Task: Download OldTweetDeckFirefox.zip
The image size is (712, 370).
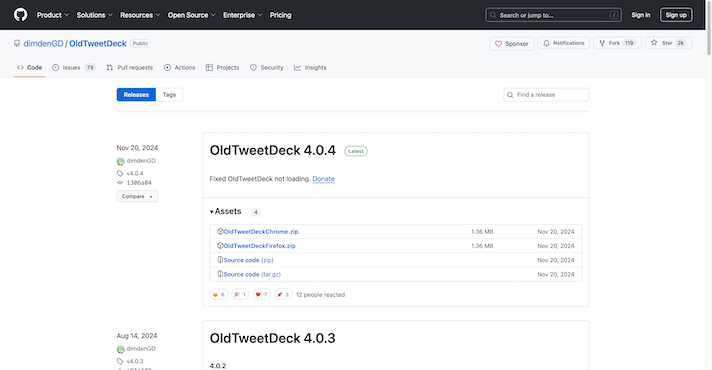Action: point(259,246)
